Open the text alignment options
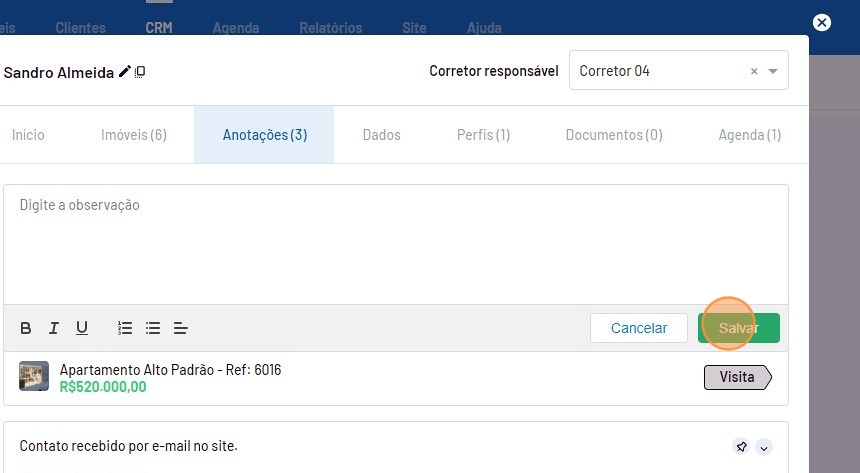 coord(181,328)
